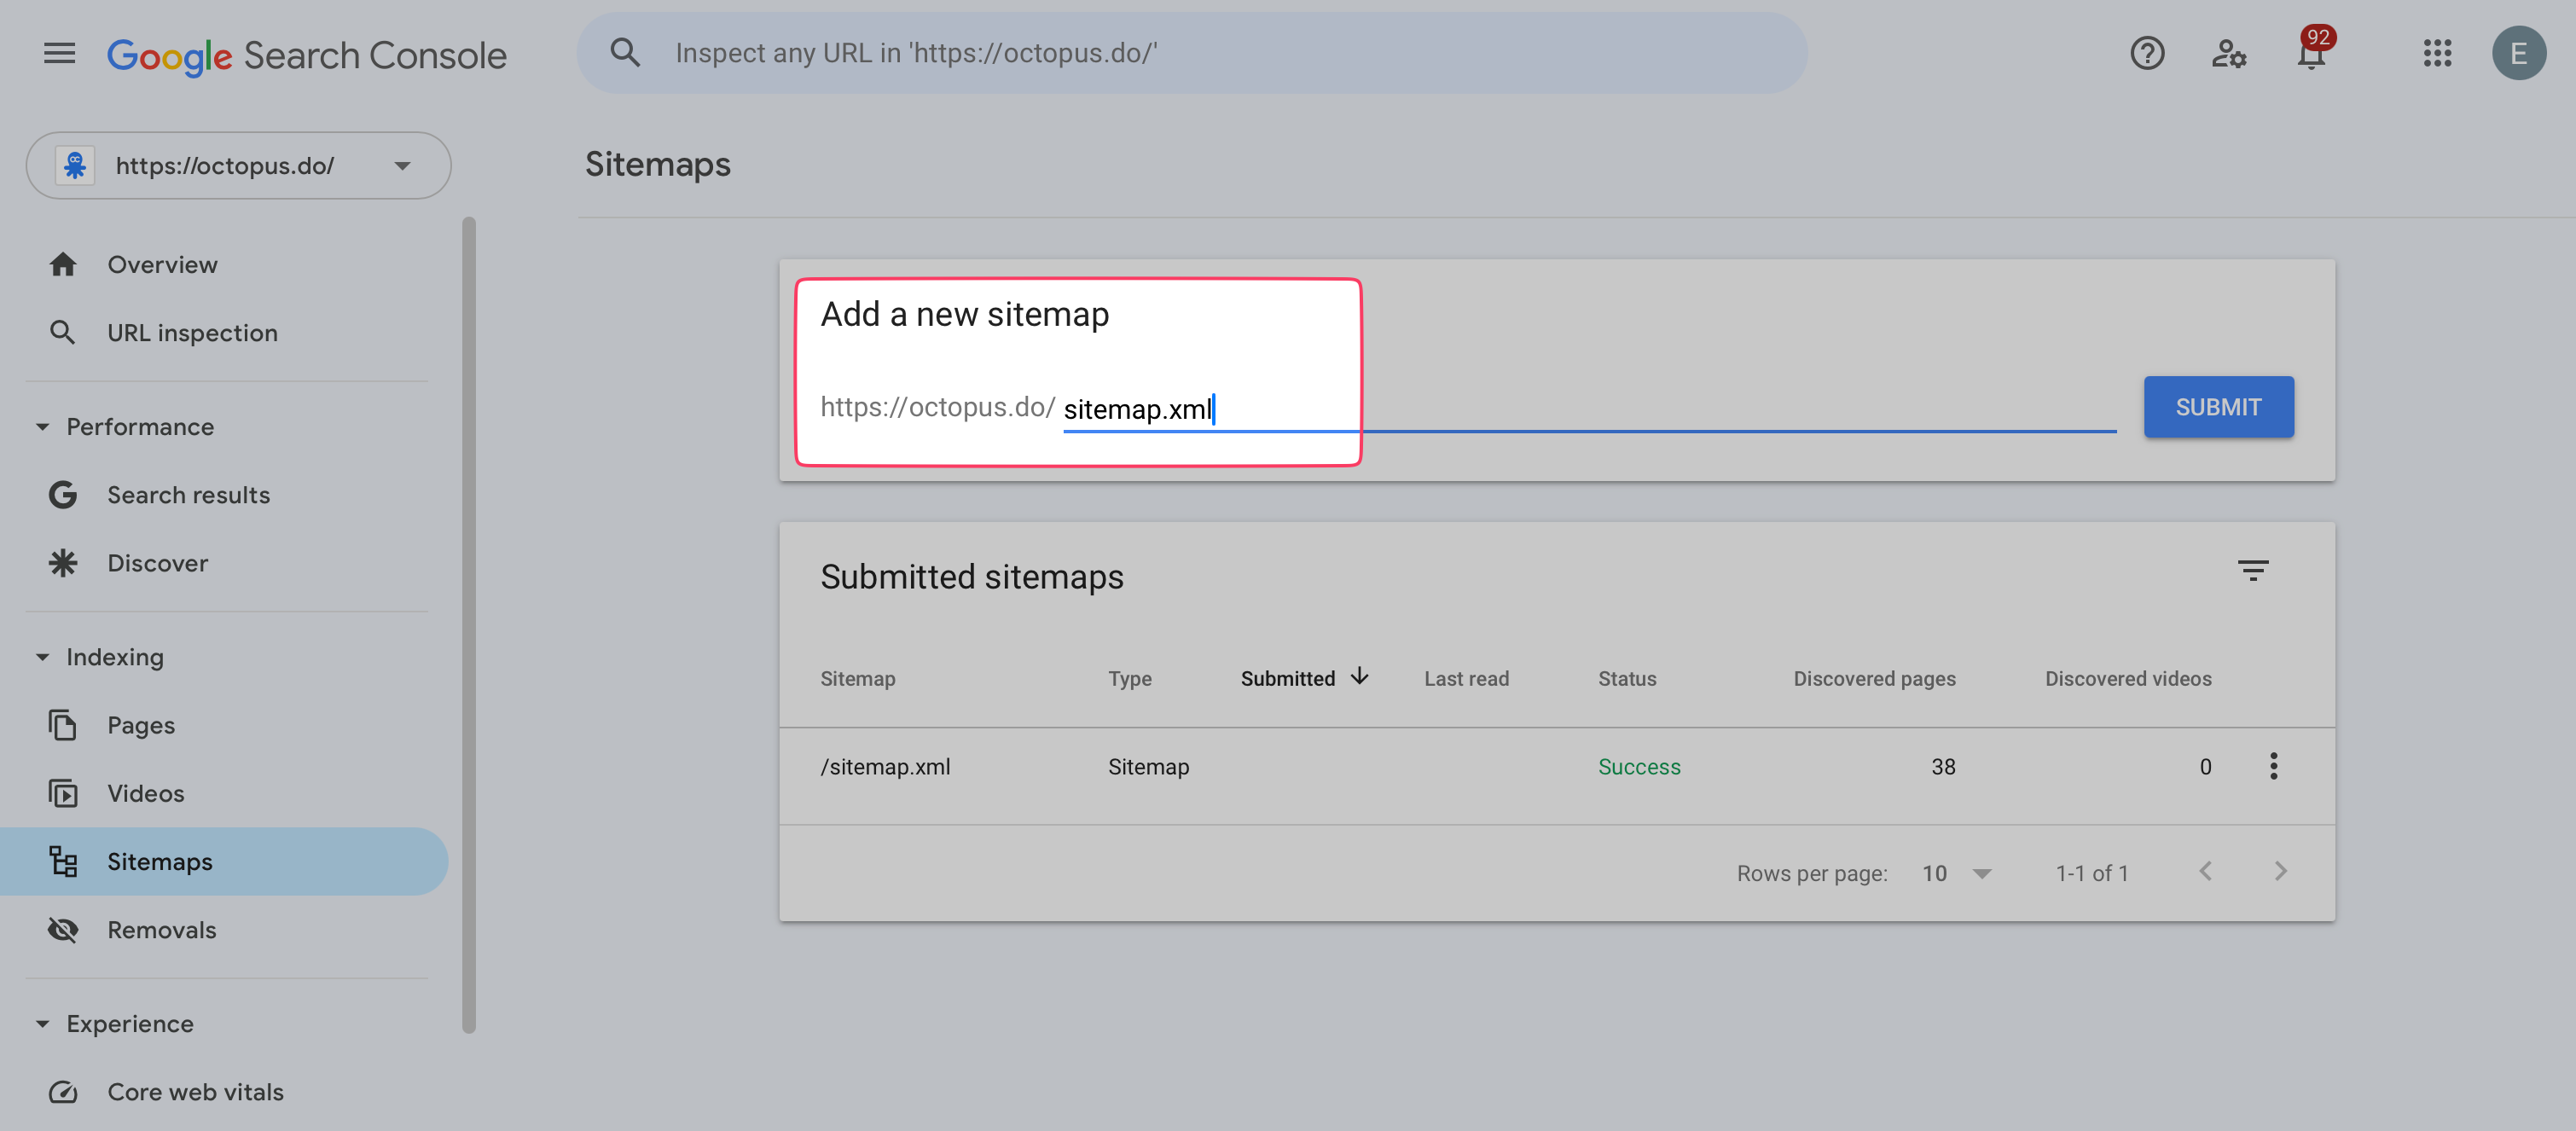Image resolution: width=2576 pixels, height=1131 pixels.
Task: Open the filter icon for submitted sitemaps
Action: pos(2252,570)
